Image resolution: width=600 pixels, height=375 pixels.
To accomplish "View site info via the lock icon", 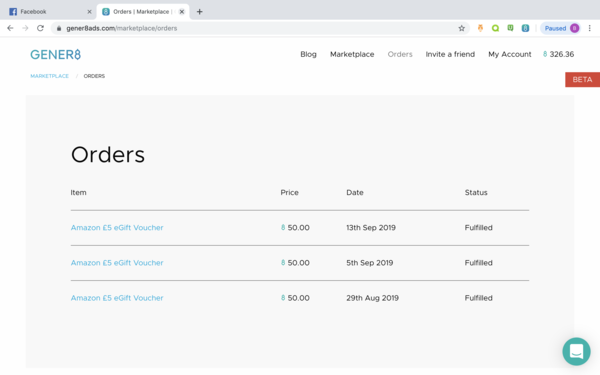I will (59, 28).
